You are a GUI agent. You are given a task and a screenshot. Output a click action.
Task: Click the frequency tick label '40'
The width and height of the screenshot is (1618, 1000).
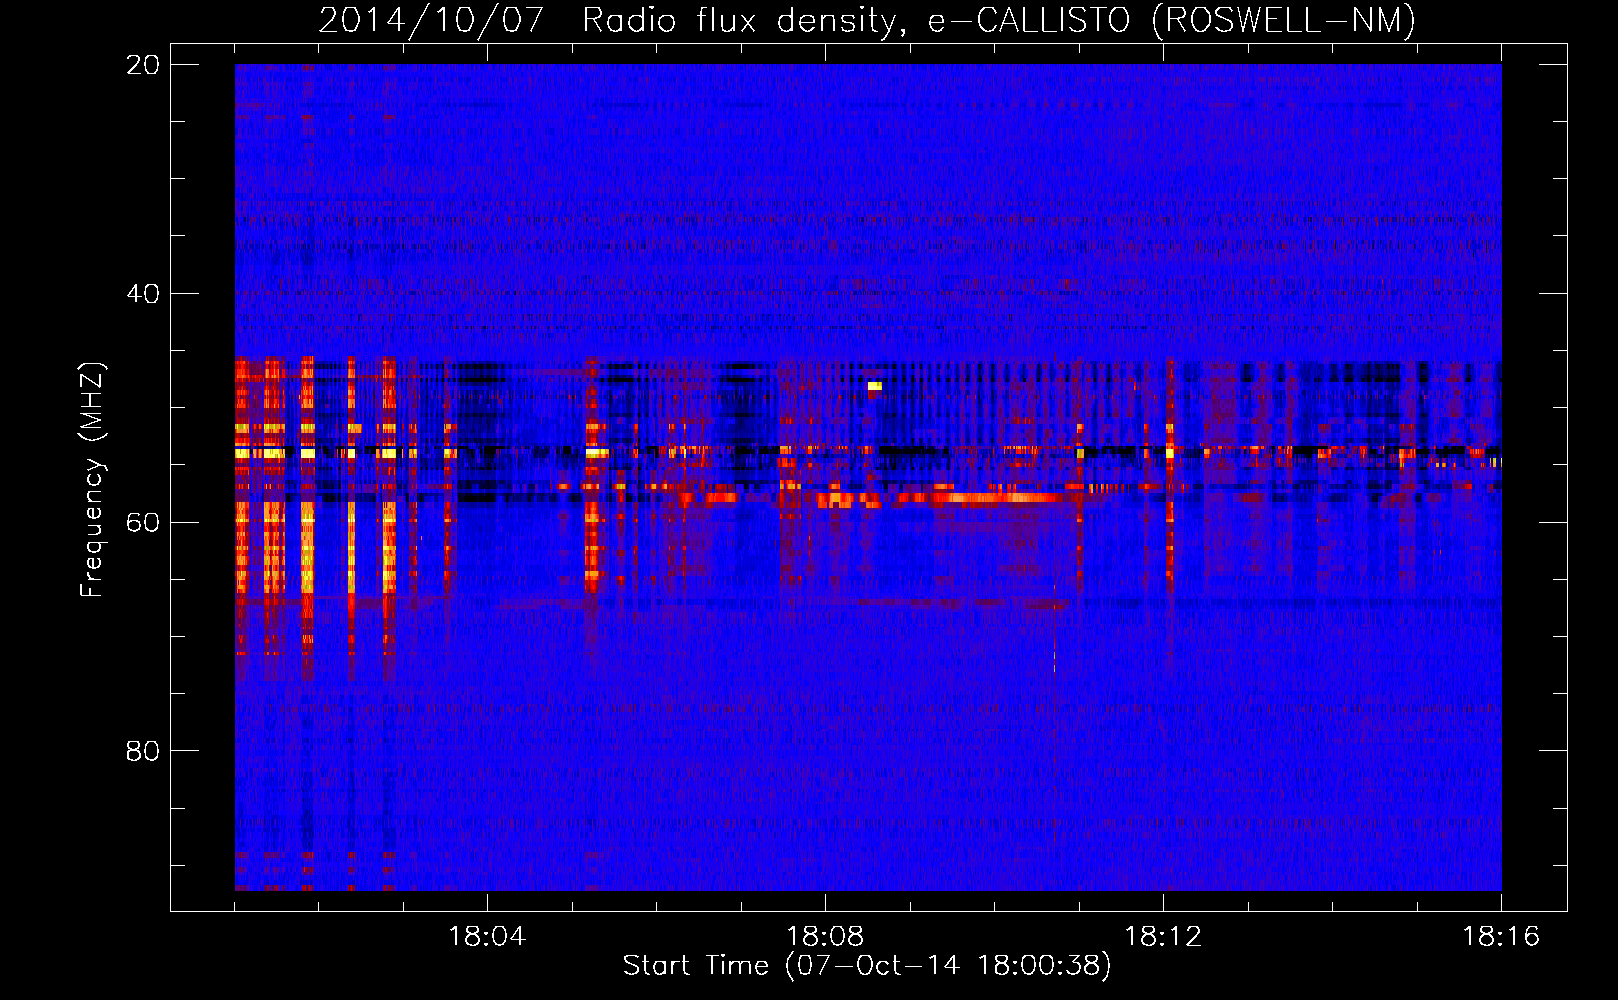pos(143,294)
